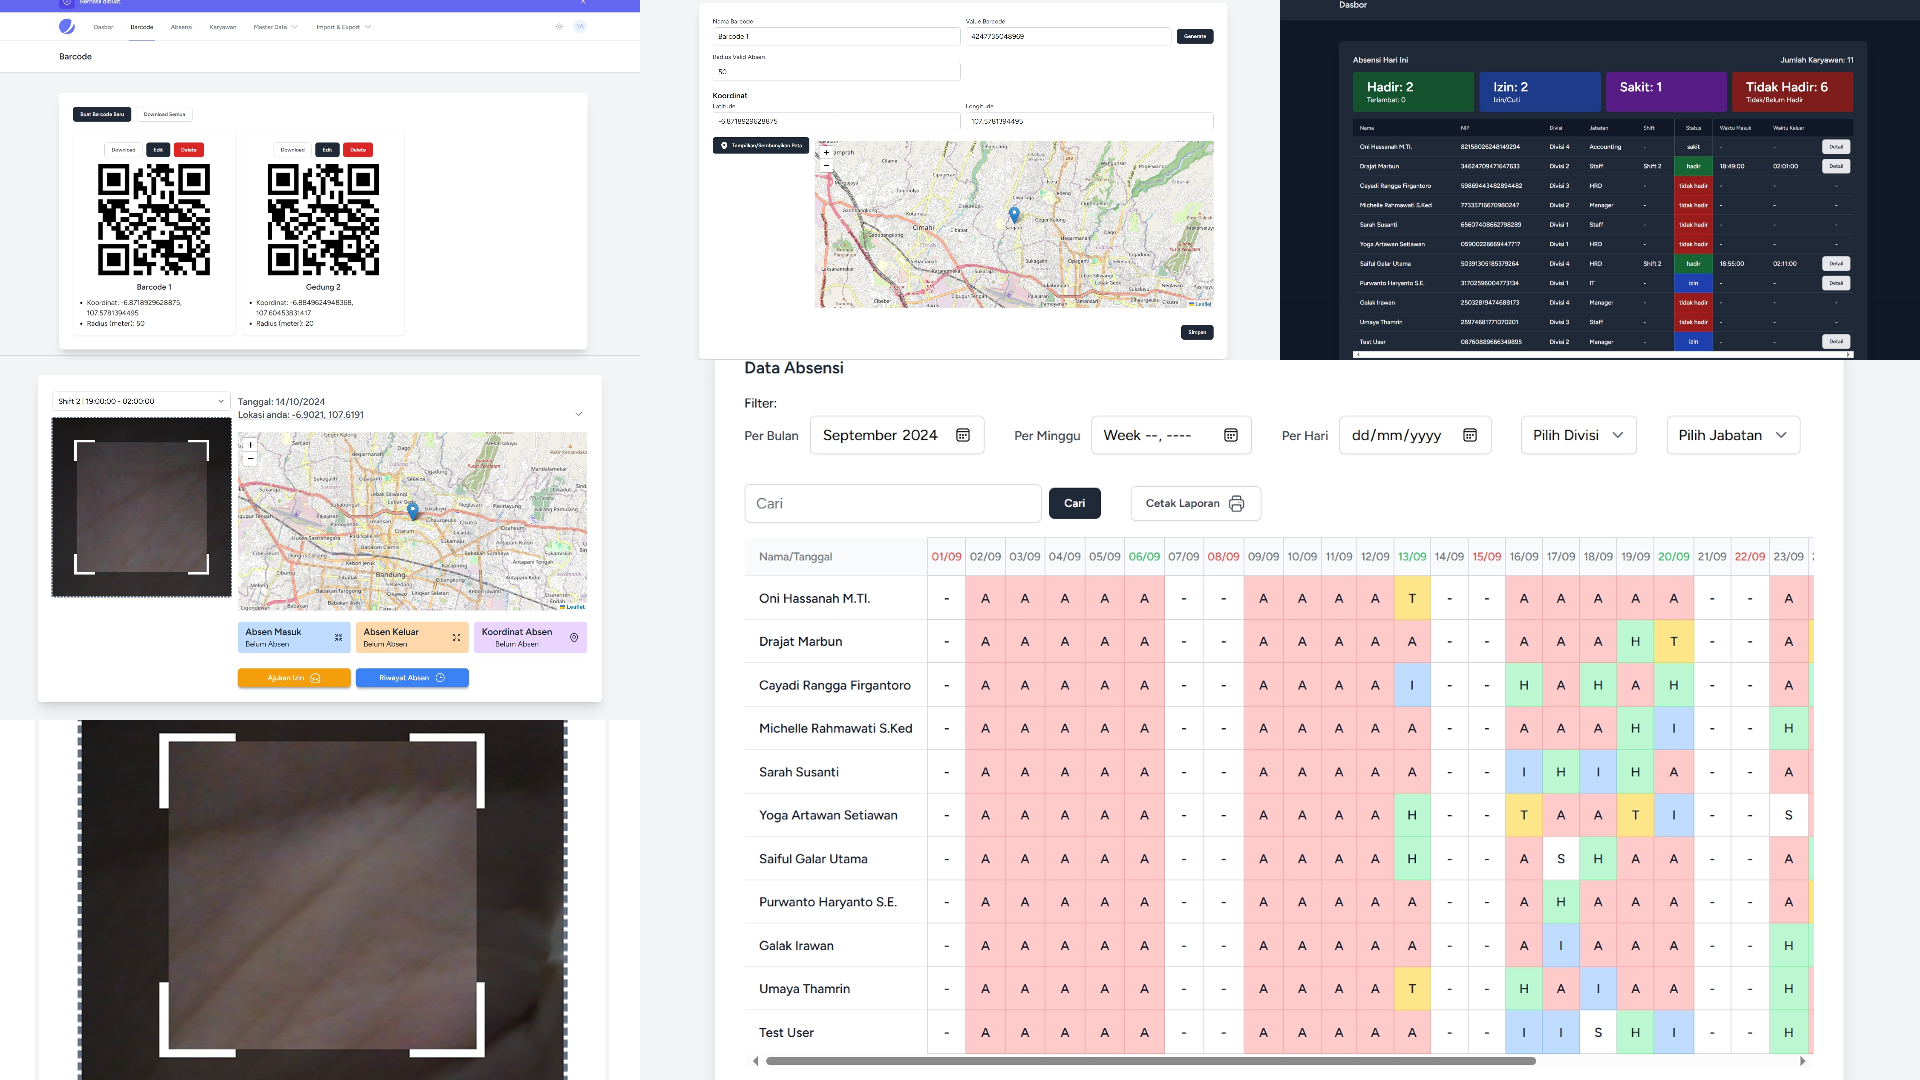Open the Per Hari date calendar icon
This screenshot has height=1080, width=1920.
click(x=1470, y=435)
